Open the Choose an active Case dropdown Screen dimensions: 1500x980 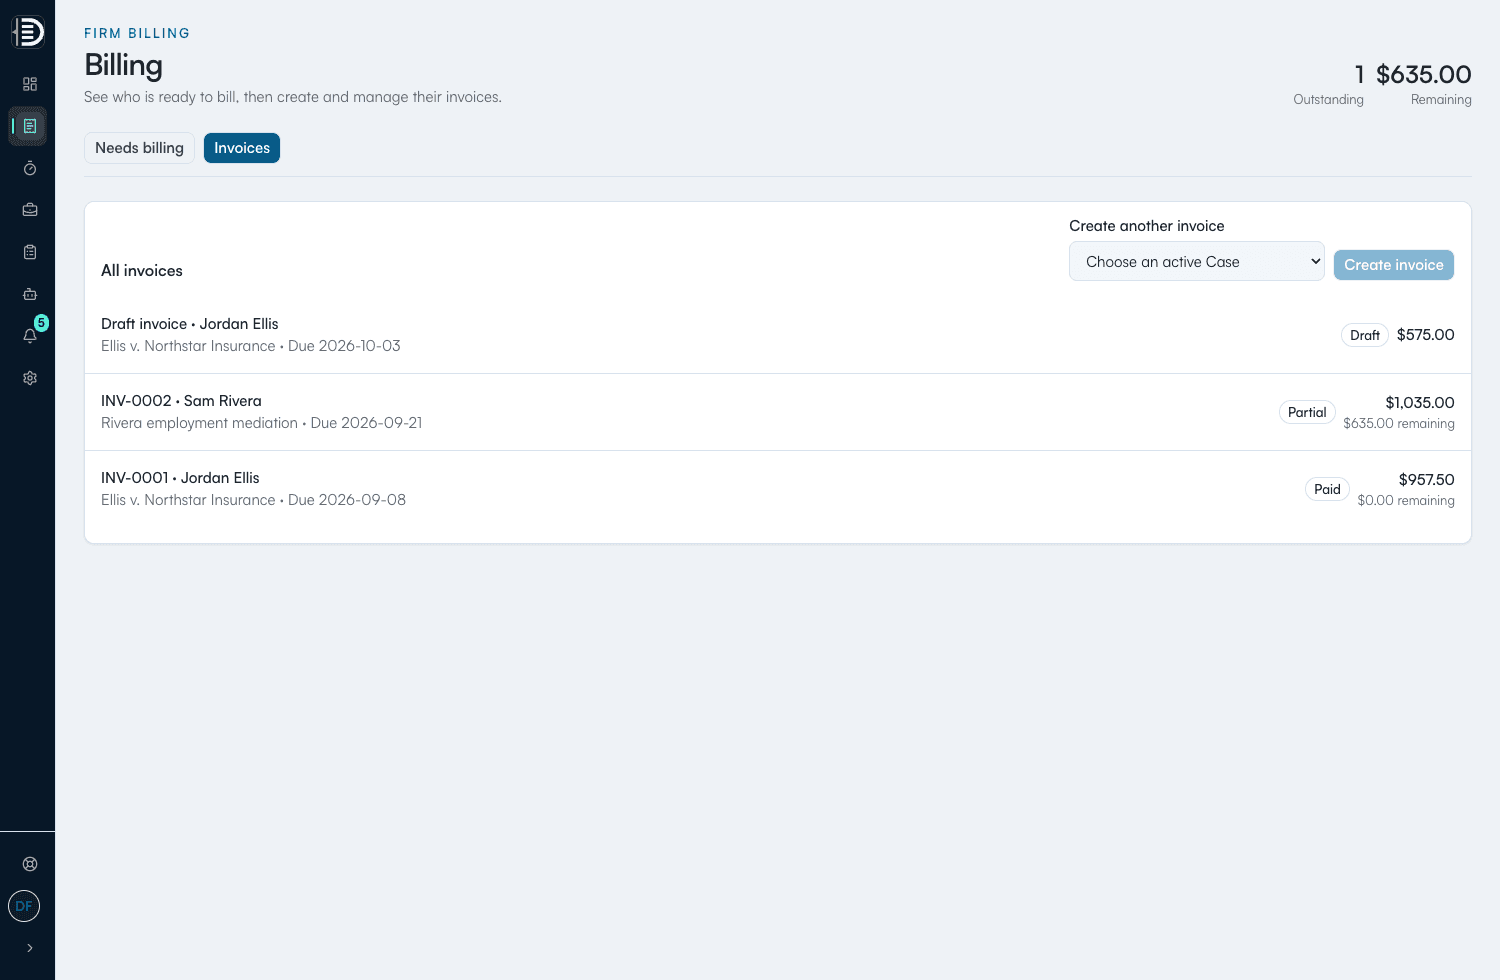(x=1197, y=262)
